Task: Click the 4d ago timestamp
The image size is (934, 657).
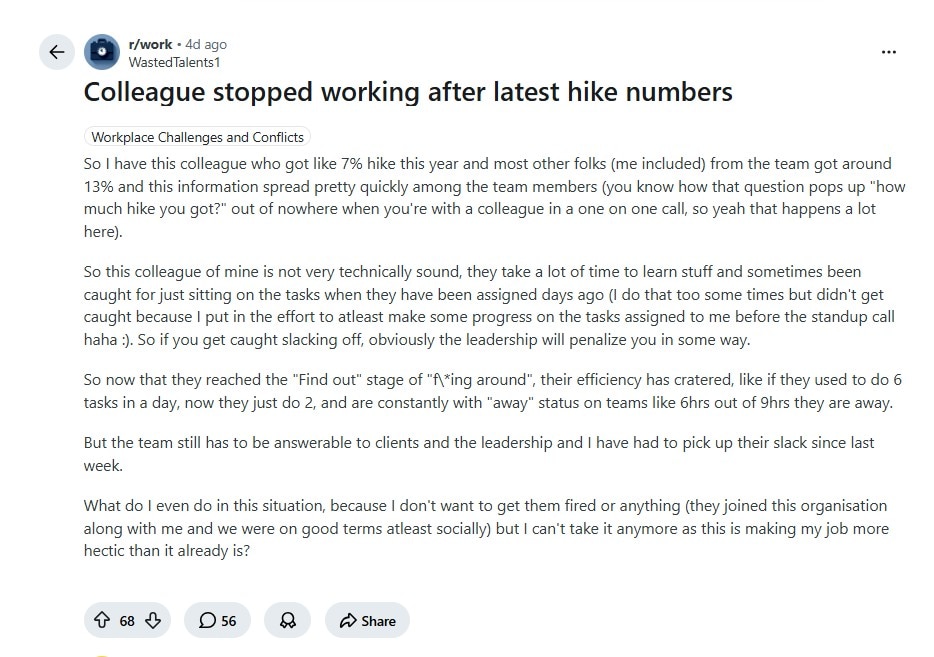Action: [206, 44]
